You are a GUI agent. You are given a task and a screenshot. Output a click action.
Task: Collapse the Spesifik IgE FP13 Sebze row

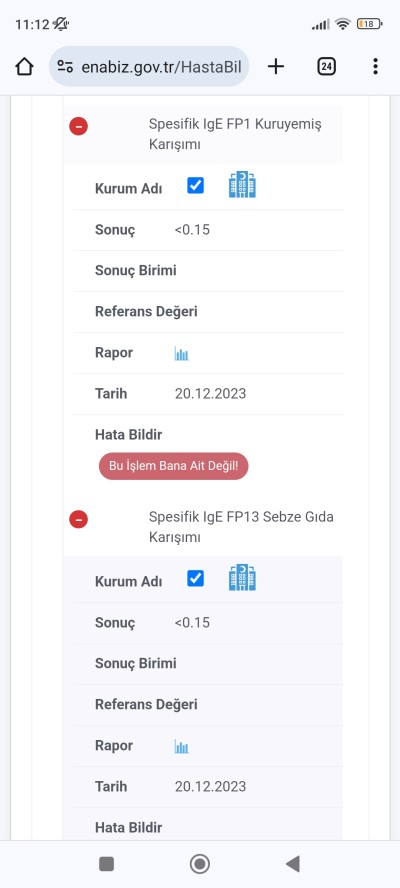pos(78,518)
